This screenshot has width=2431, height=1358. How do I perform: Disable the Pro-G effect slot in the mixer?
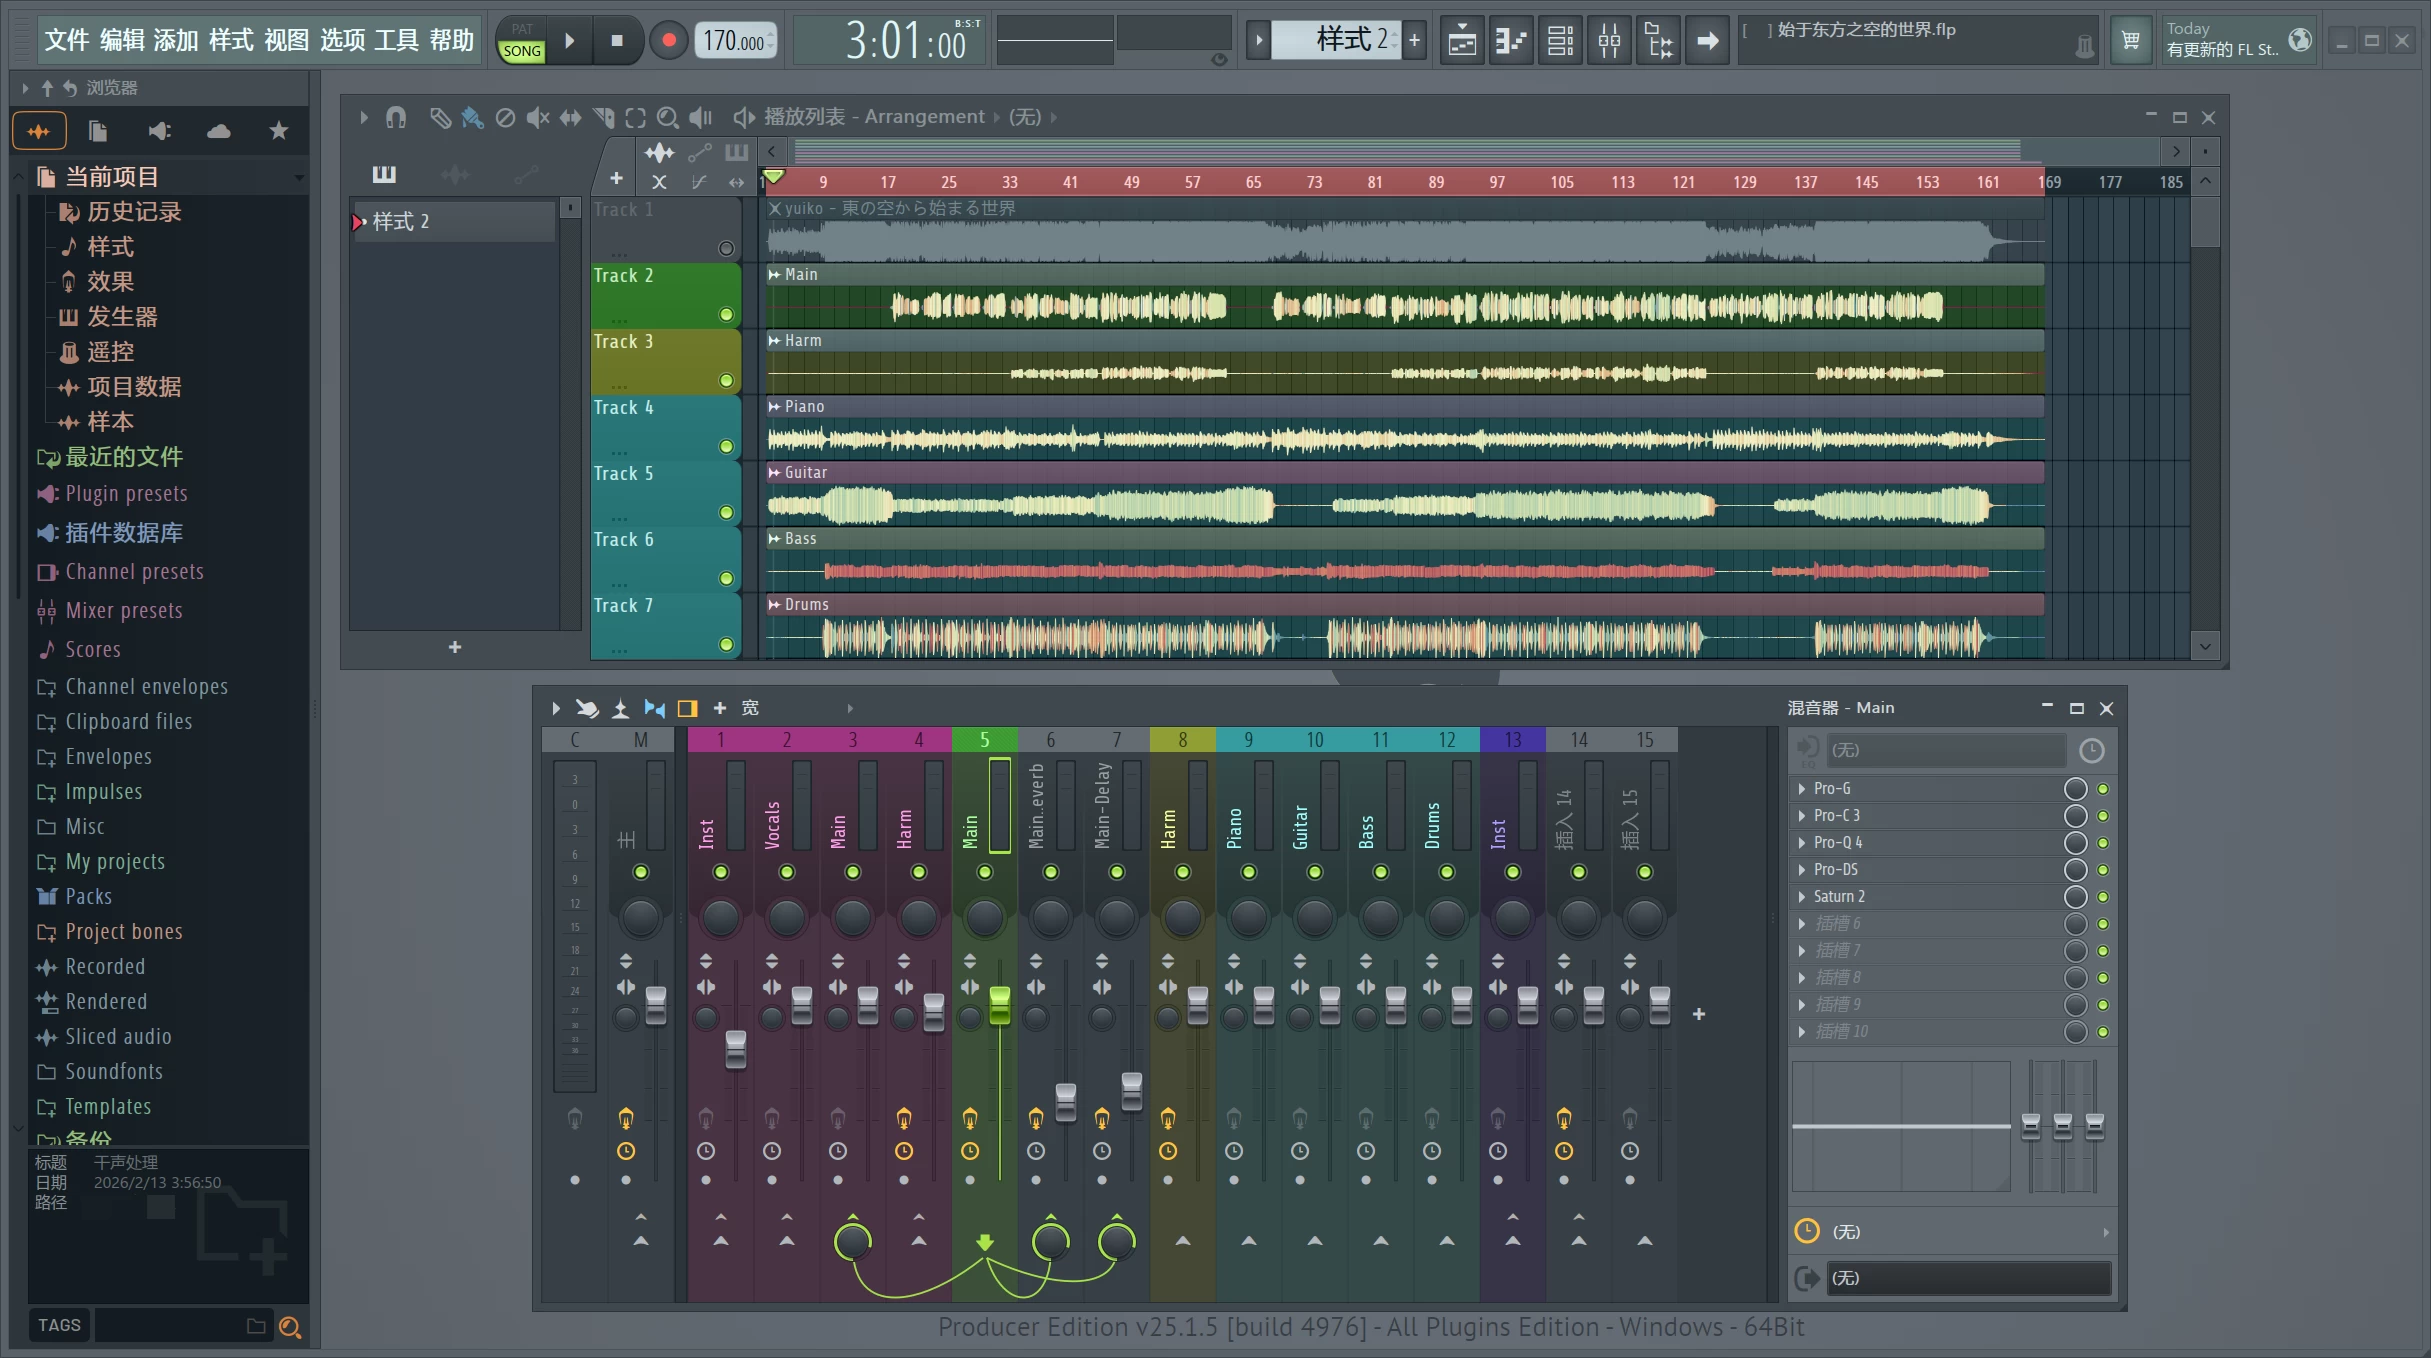(2104, 788)
